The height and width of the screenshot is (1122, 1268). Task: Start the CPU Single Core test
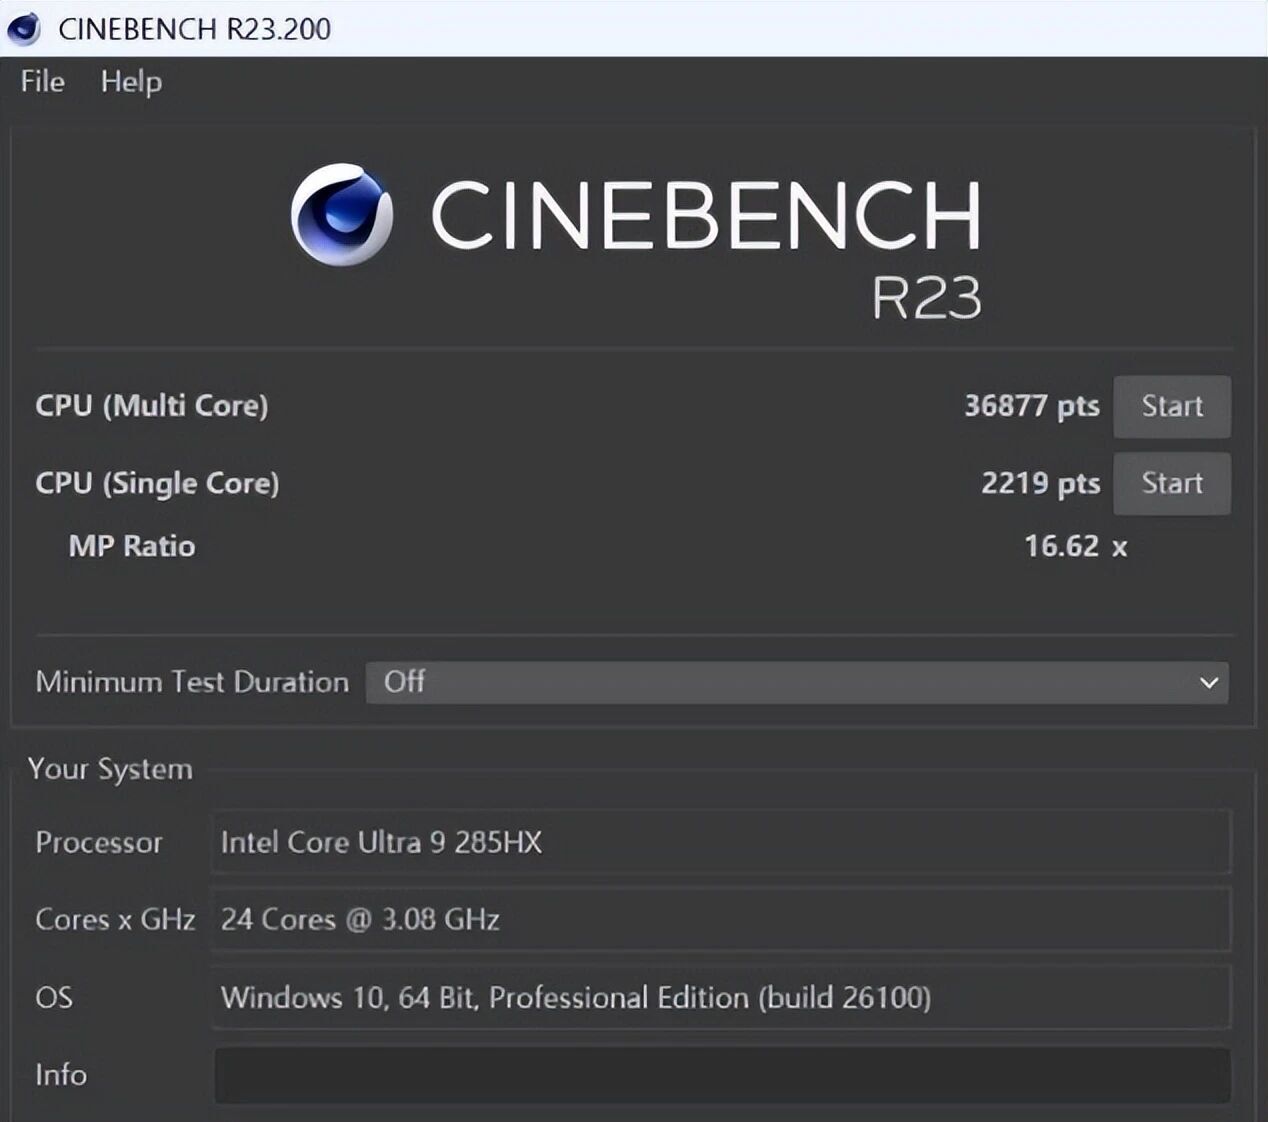click(1171, 483)
